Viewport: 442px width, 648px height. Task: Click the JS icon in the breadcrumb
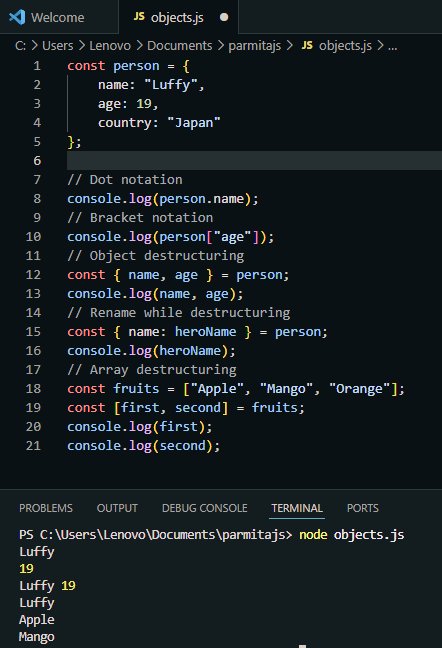[307, 45]
